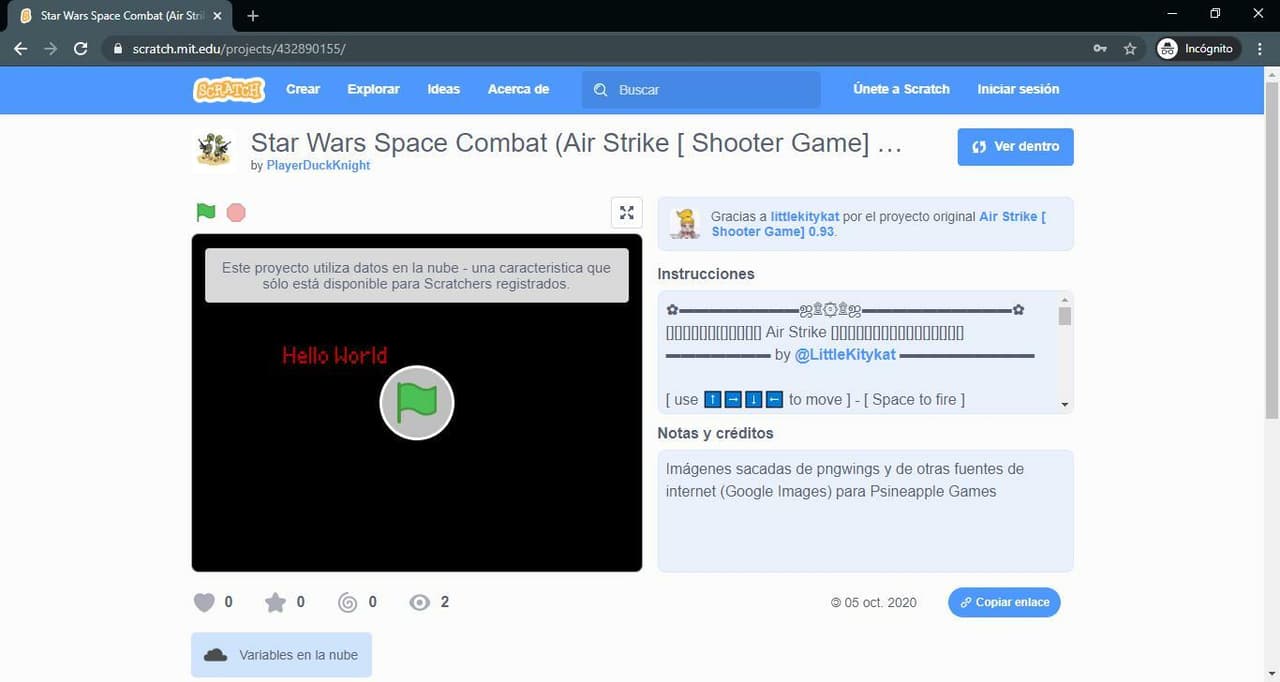Open PlayerDuckKnight author profile link
1280x682 pixels.
pos(318,166)
